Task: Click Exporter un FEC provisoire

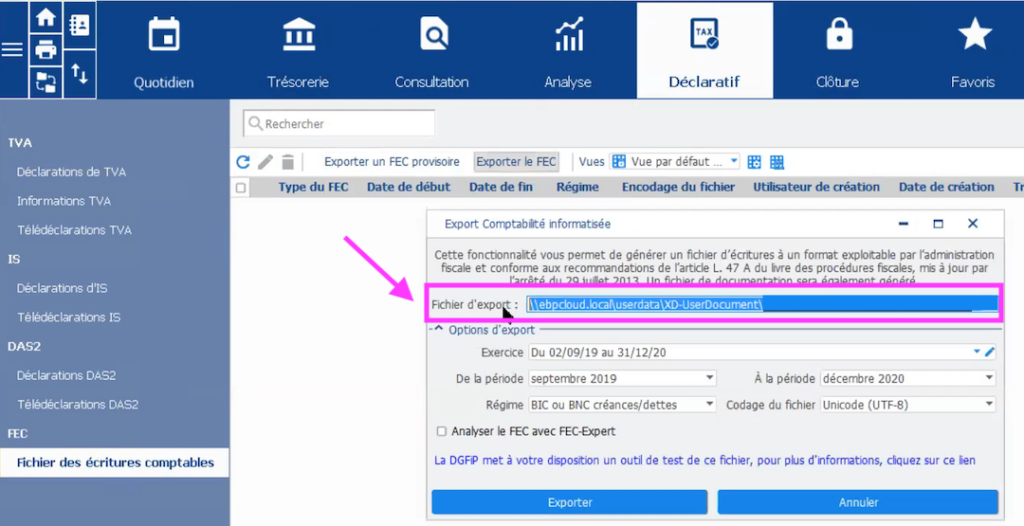Action: click(392, 161)
